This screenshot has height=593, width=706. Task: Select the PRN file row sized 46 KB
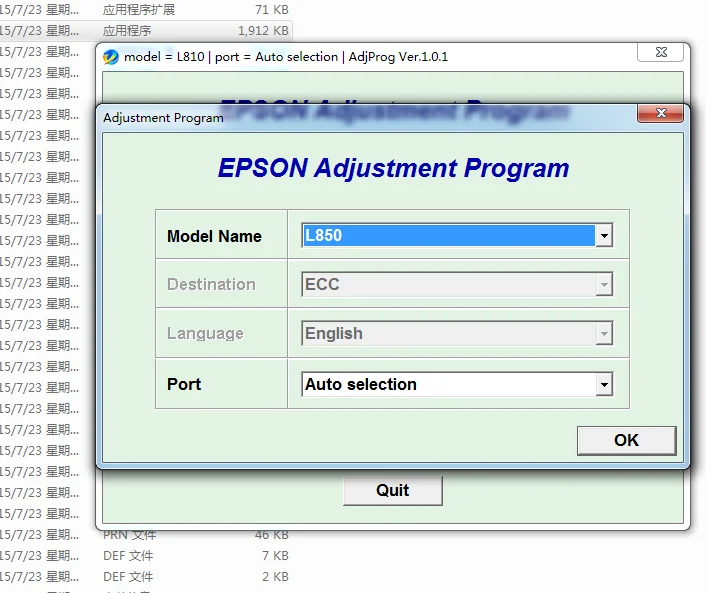coord(146,535)
